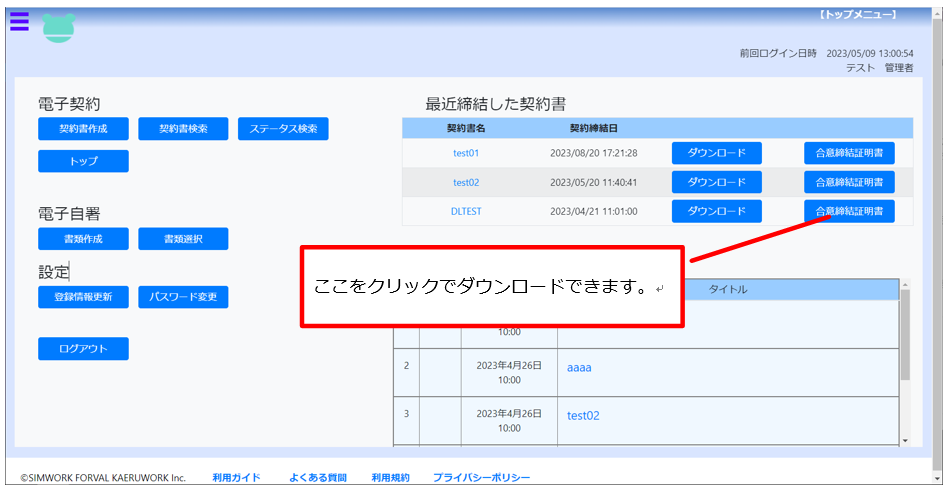The width and height of the screenshot is (952, 494).
Task: Click the 契約書作成 button
Action: [x=83, y=129]
